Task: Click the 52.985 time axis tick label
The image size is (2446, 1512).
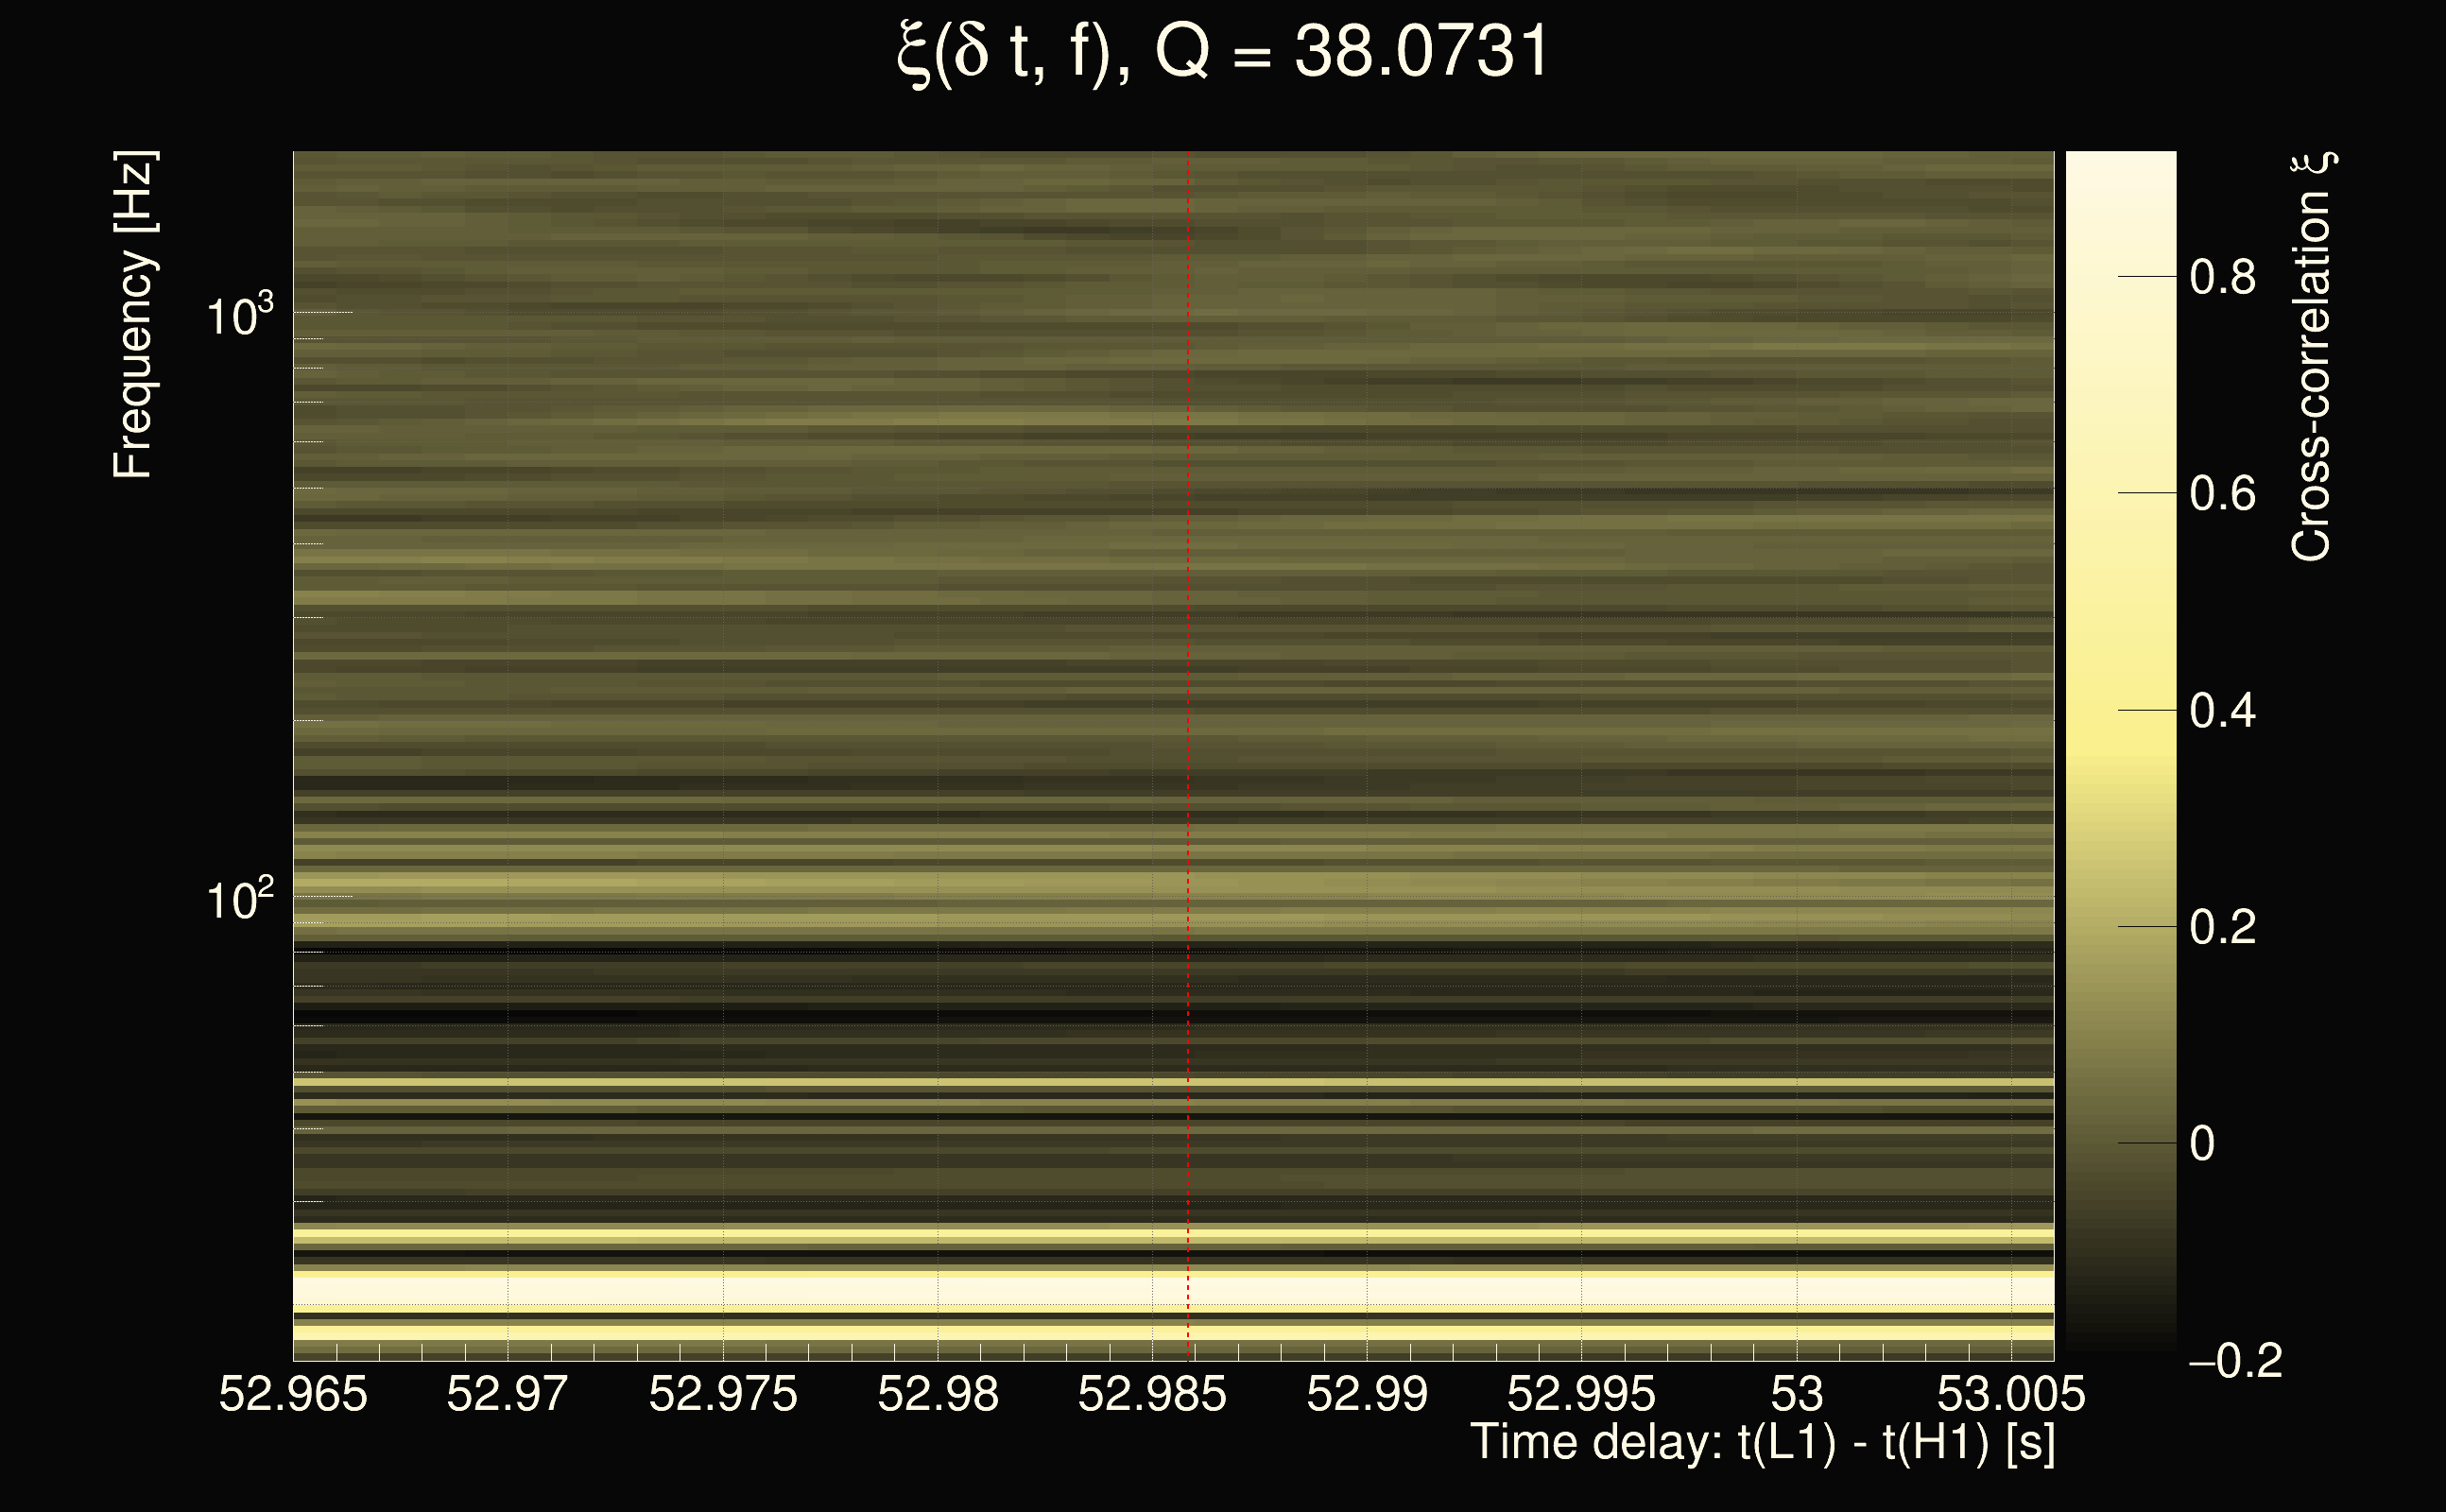Action: click(1152, 1394)
